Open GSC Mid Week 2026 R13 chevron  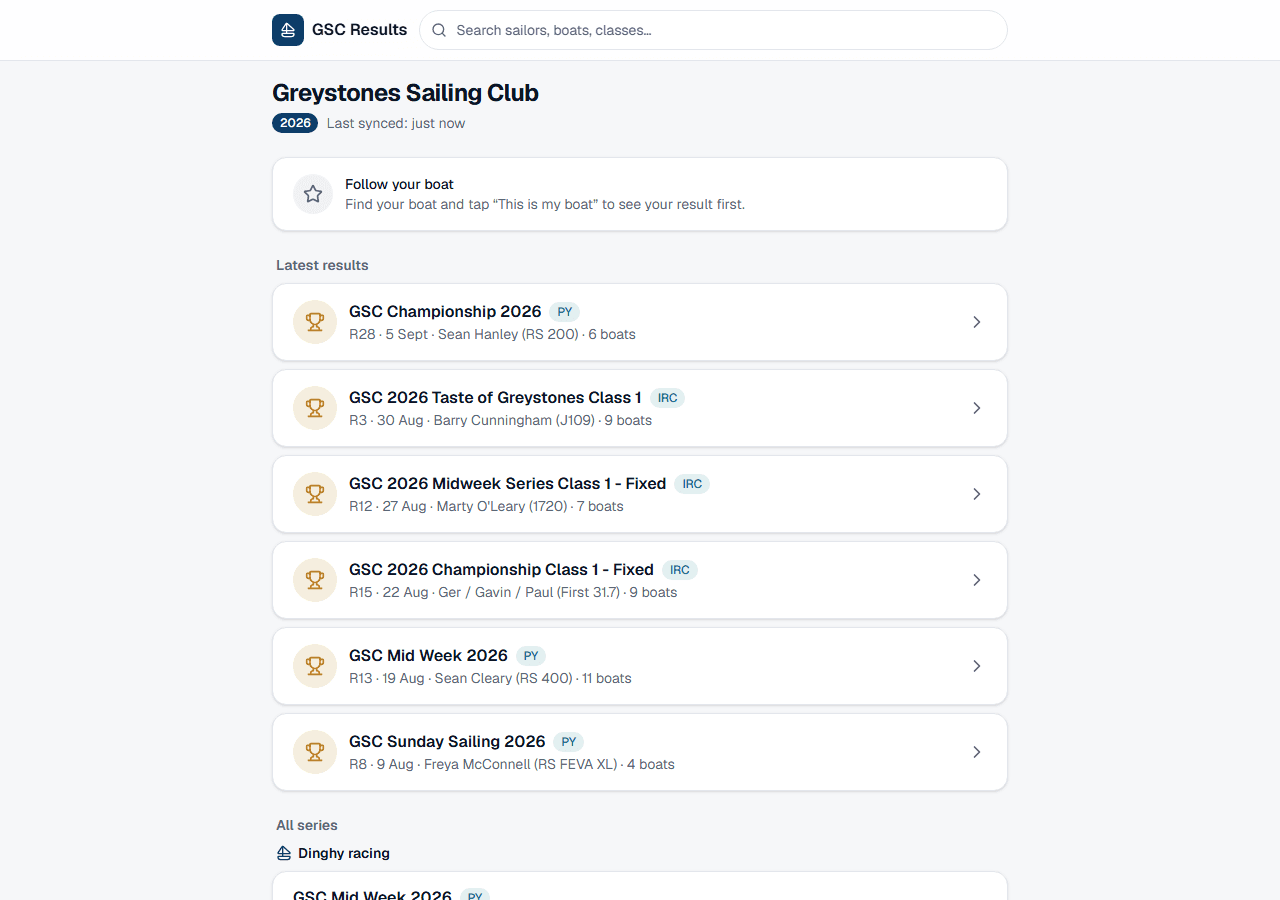977,666
